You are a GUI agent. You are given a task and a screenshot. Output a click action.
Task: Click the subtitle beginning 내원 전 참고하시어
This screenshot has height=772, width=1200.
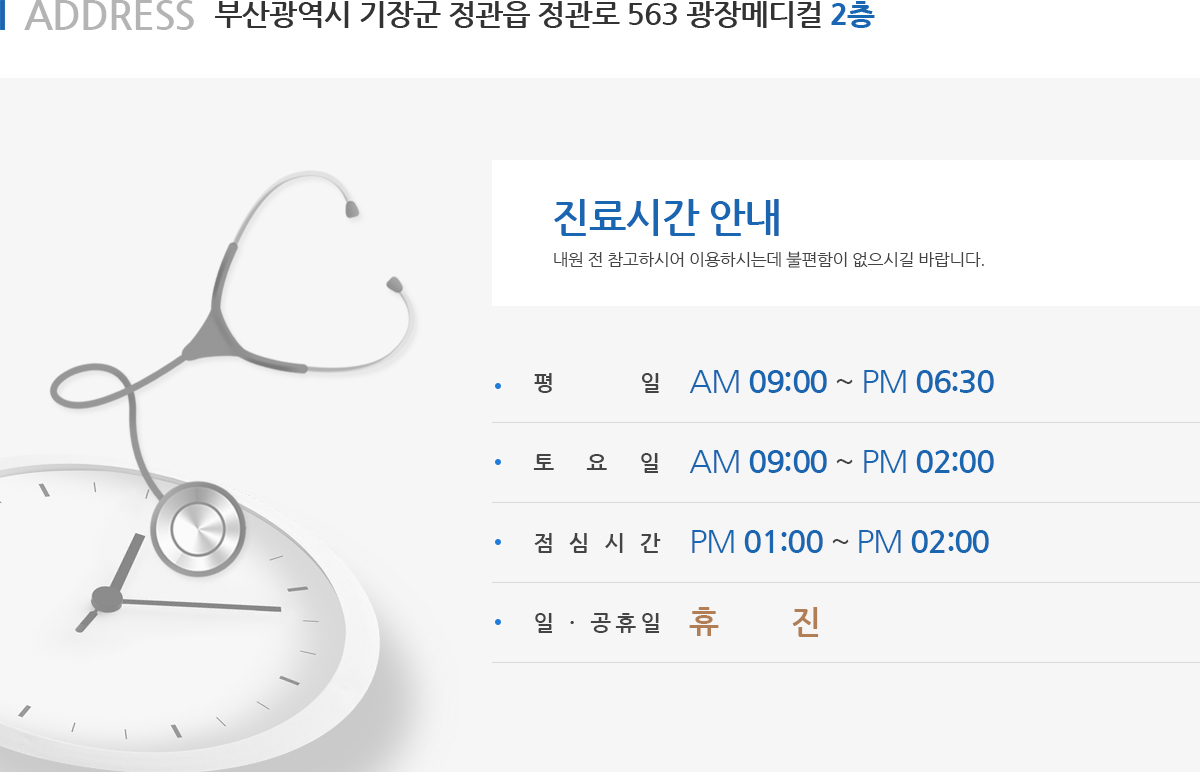769,261
